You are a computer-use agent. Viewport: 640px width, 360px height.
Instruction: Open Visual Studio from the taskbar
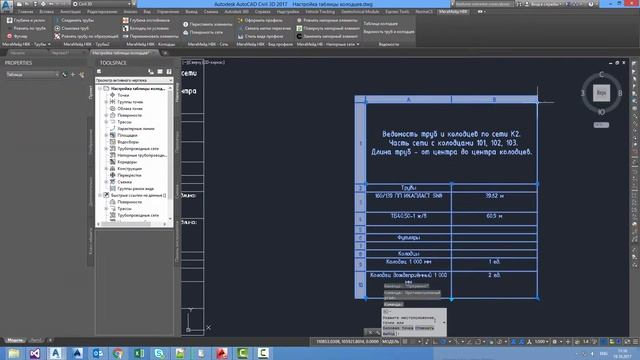click(x=35, y=353)
